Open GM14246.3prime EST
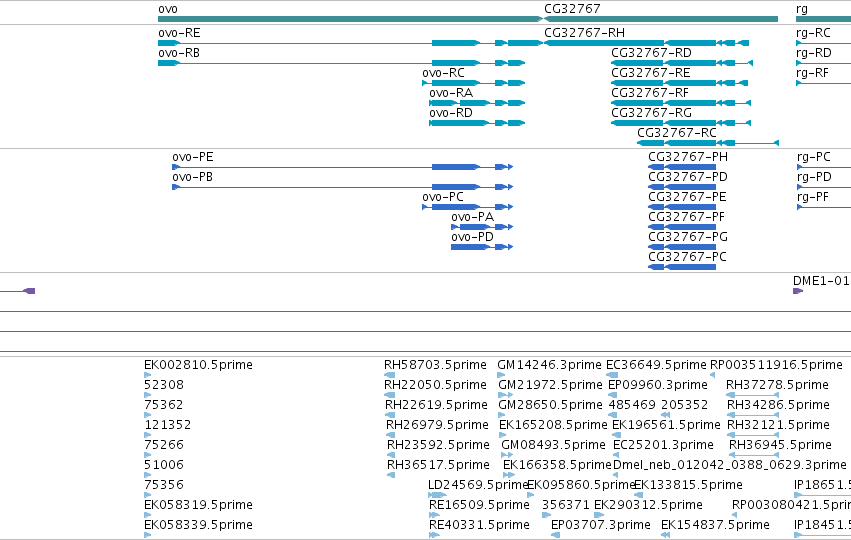The image size is (851, 540). 501,375
